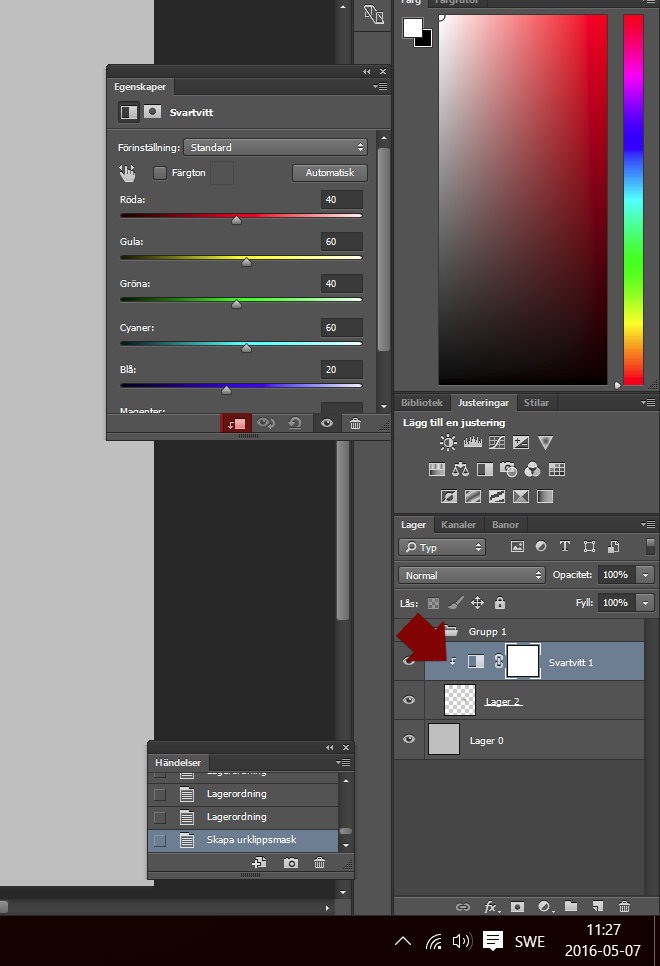Add a Black & White adjustment in Justeringar
The width and height of the screenshot is (660, 966).
tap(485, 469)
